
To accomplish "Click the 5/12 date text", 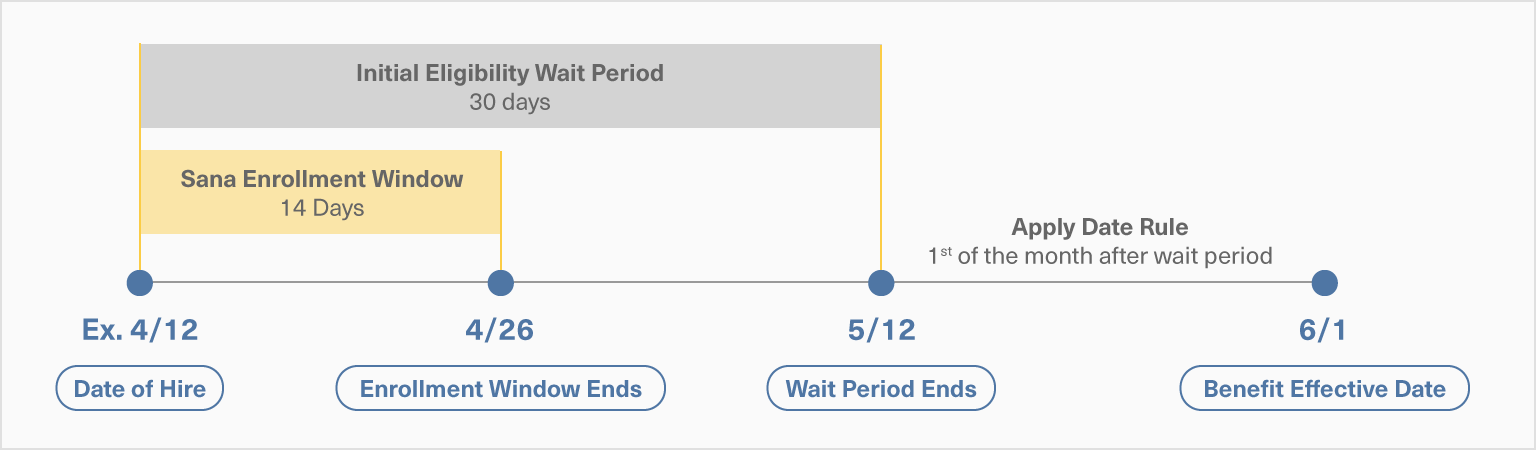I will click(x=881, y=331).
